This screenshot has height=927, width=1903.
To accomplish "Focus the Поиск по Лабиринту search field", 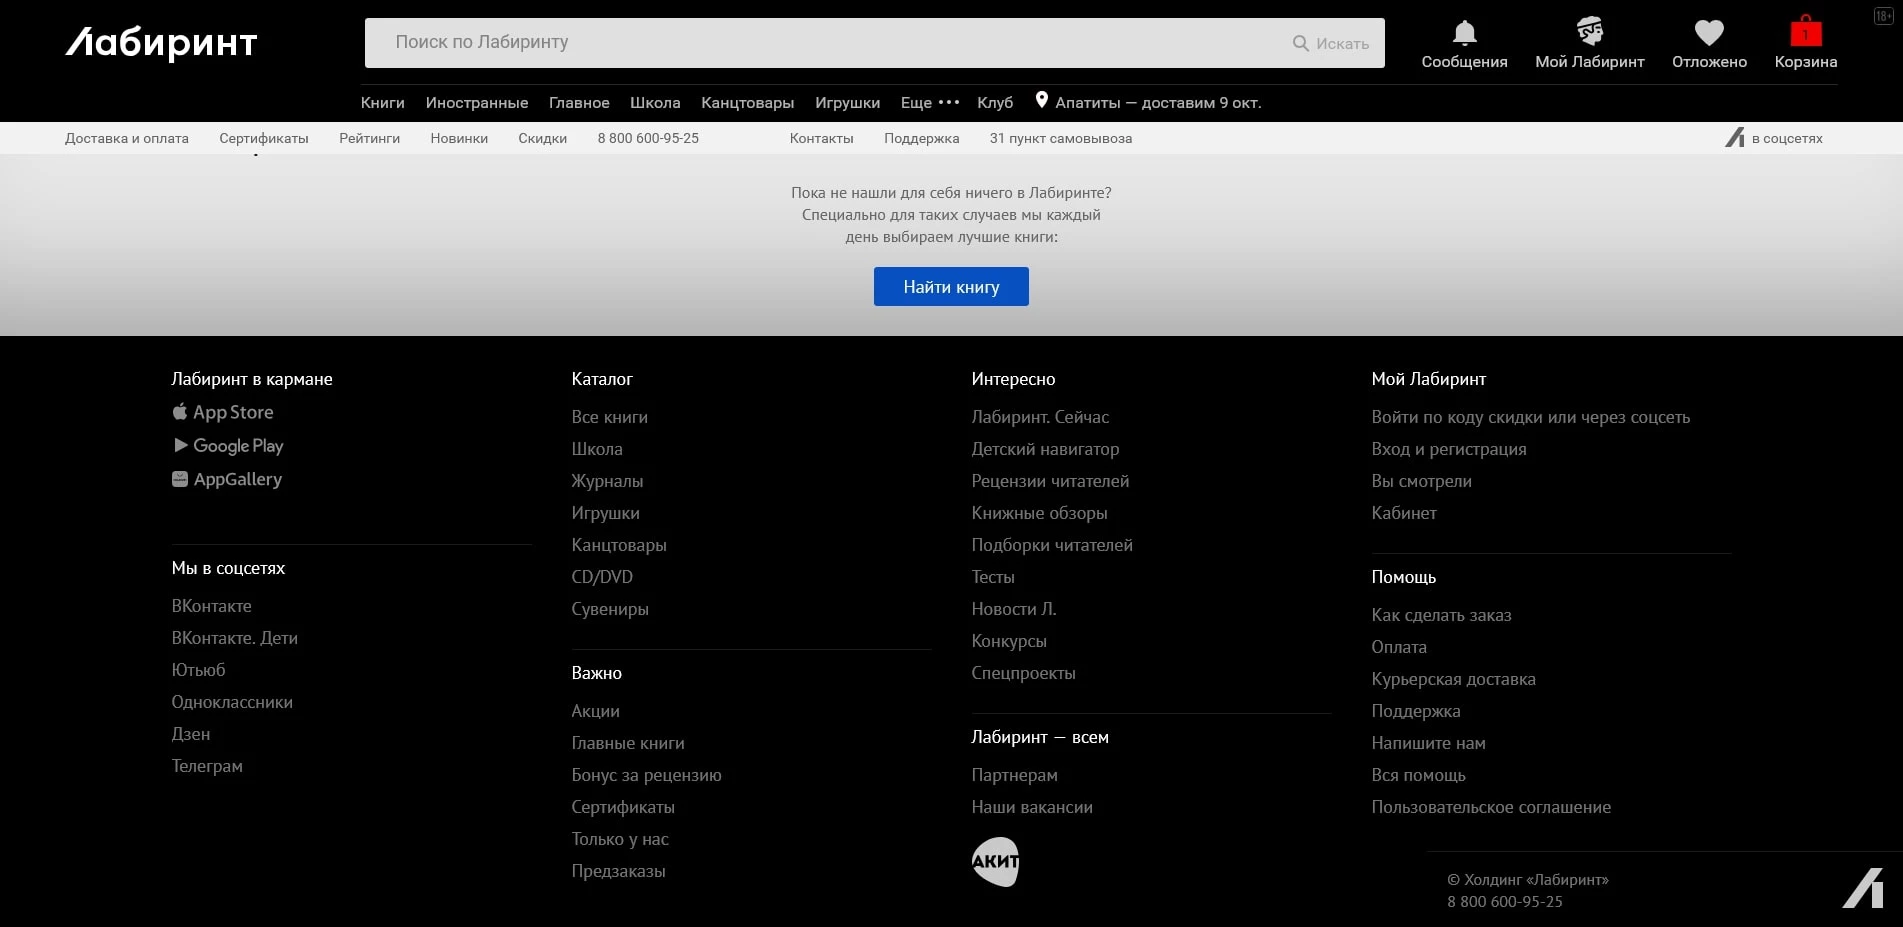I will pyautogui.click(x=830, y=43).
